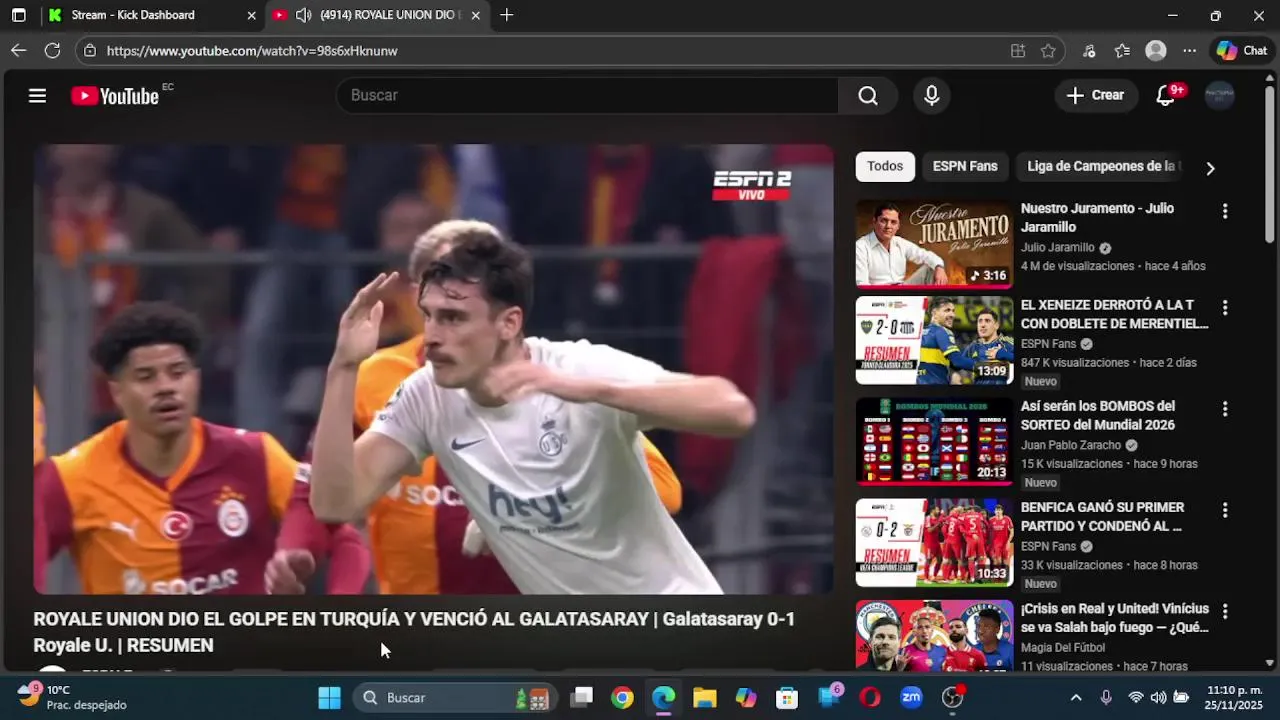Open Opera browser from taskbar
The image size is (1280, 720).
coord(870,697)
